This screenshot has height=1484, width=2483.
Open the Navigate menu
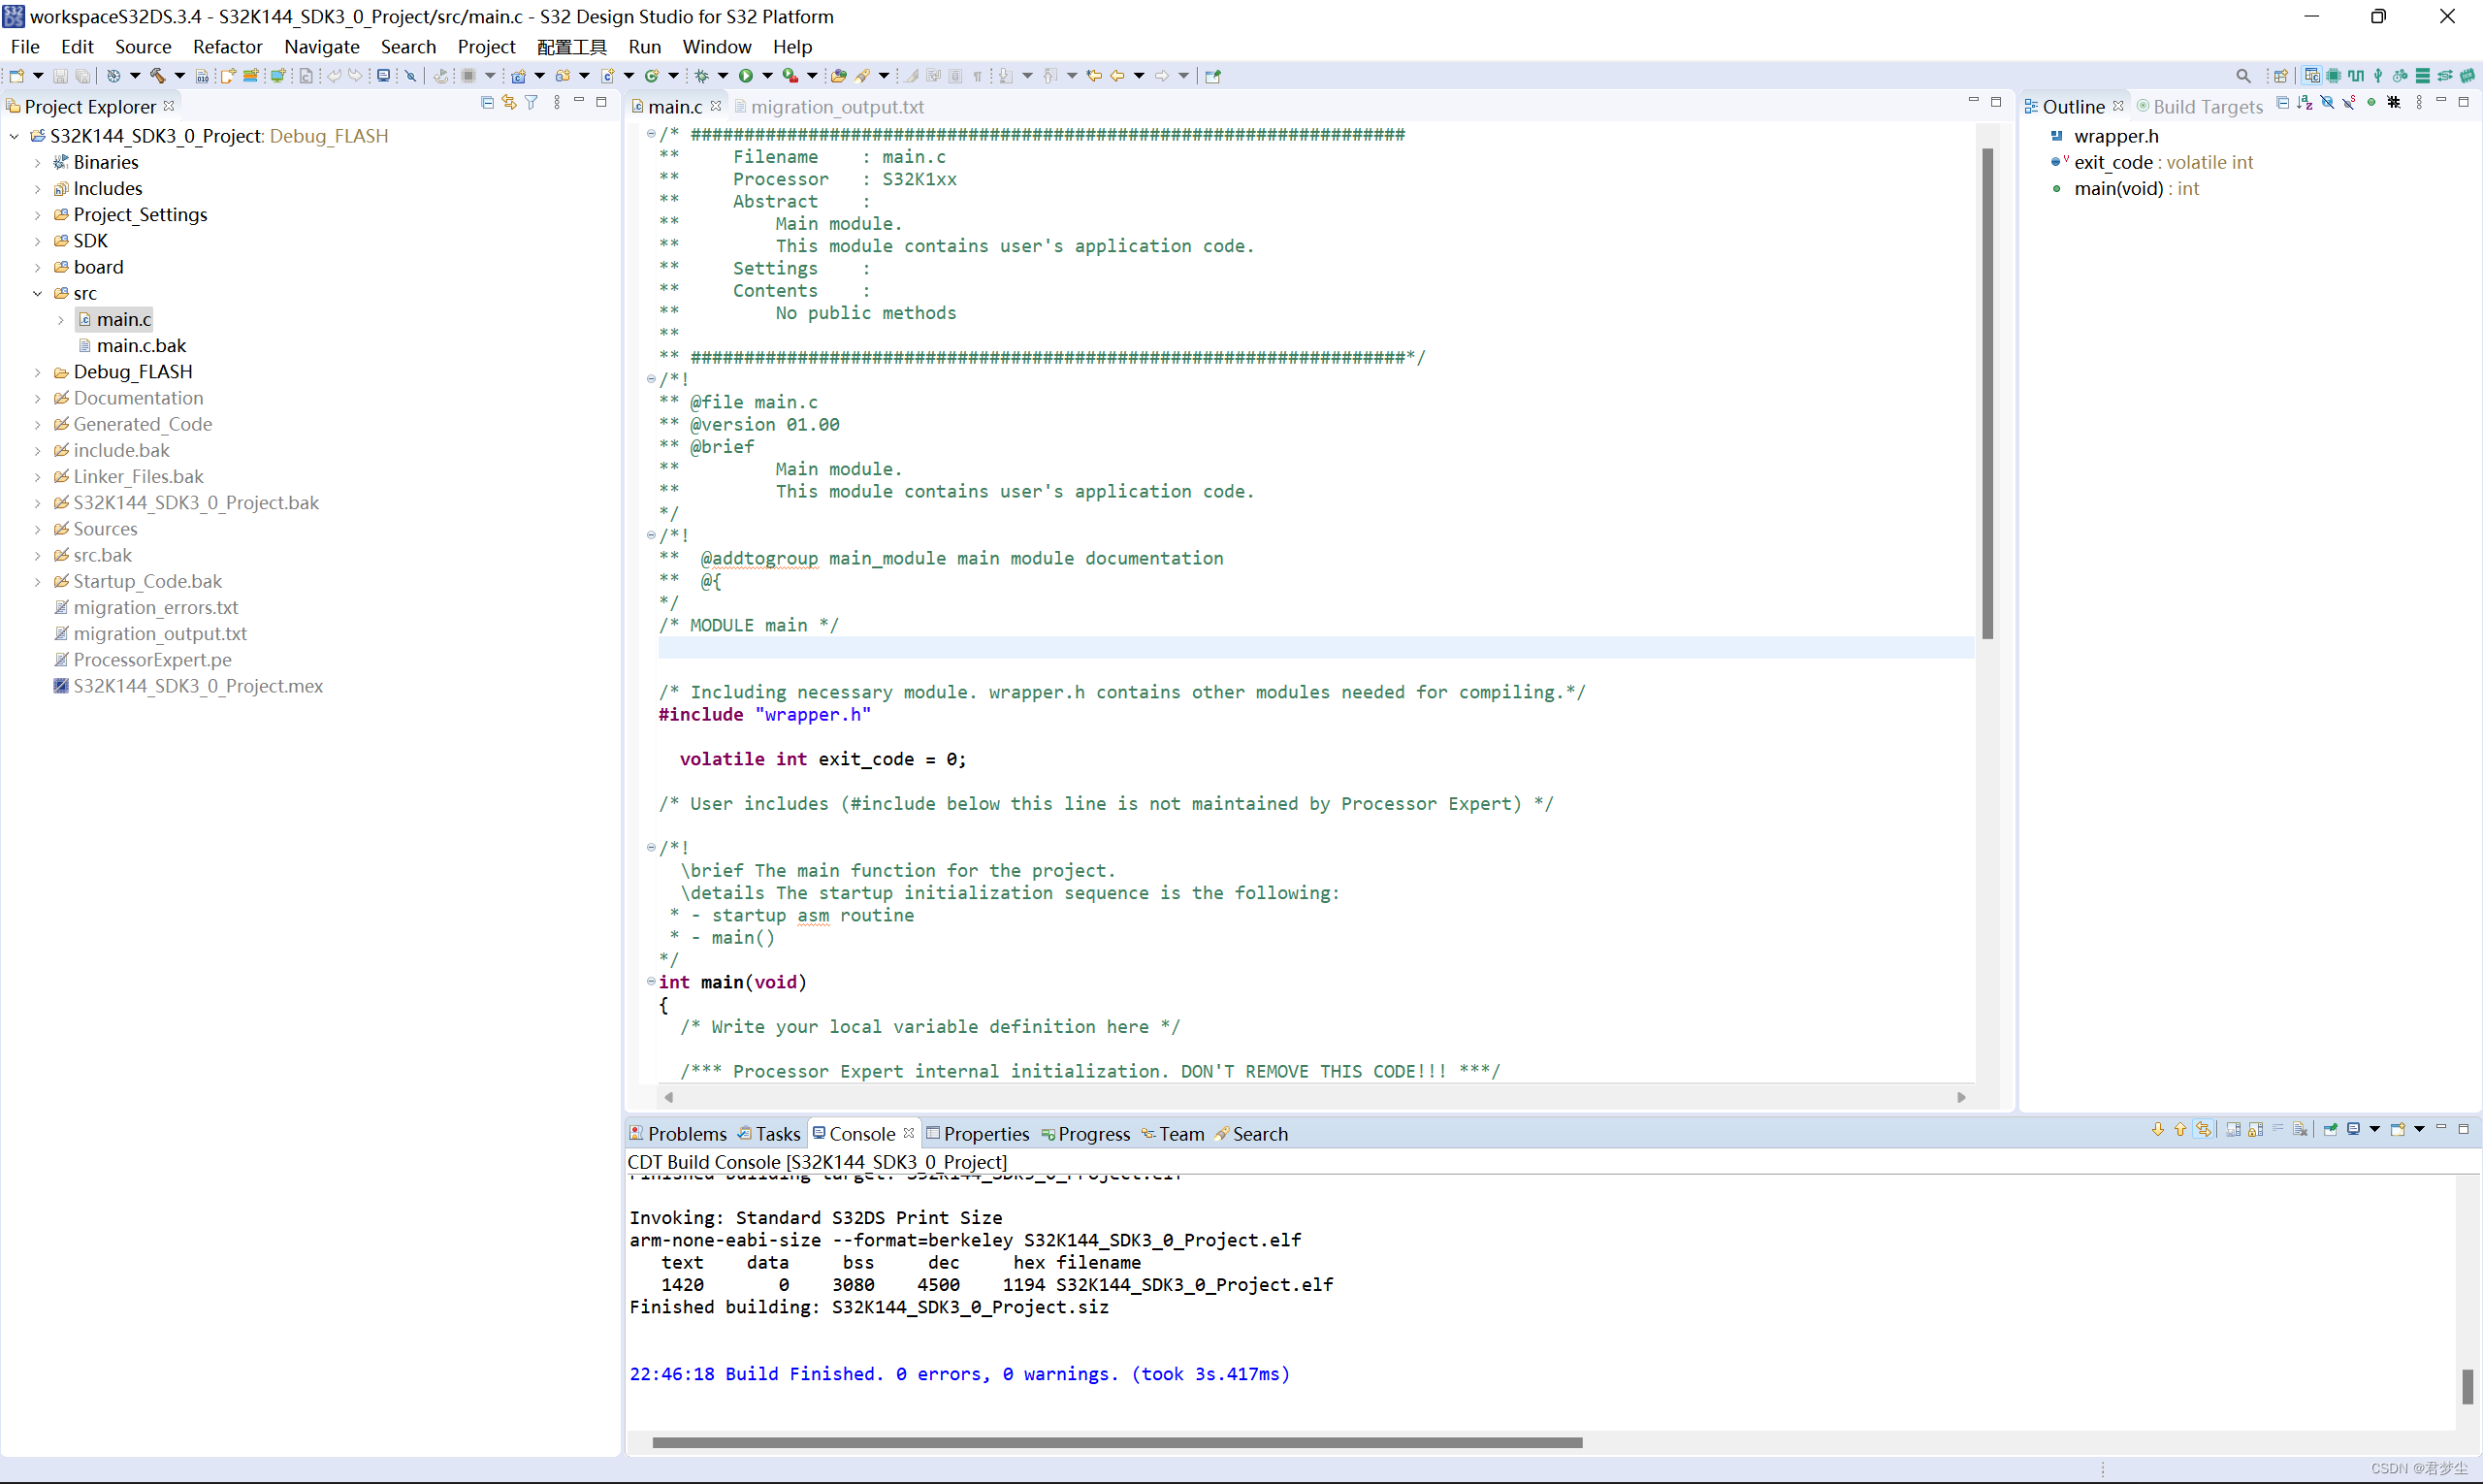(x=321, y=47)
